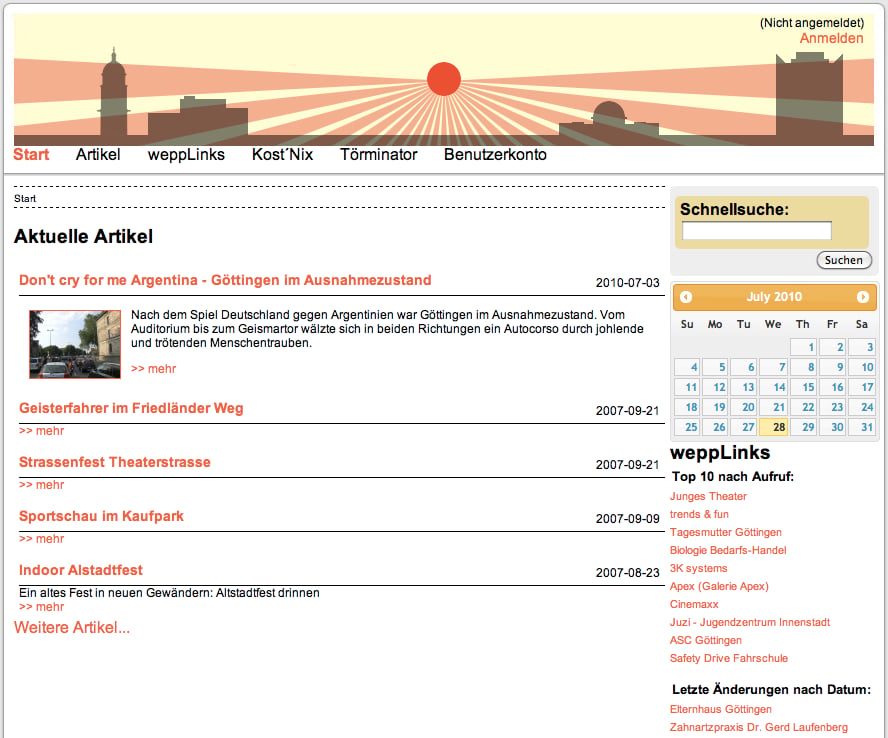Select July 1 in the calendar
Image resolution: width=888 pixels, height=738 pixels.
tap(803, 347)
